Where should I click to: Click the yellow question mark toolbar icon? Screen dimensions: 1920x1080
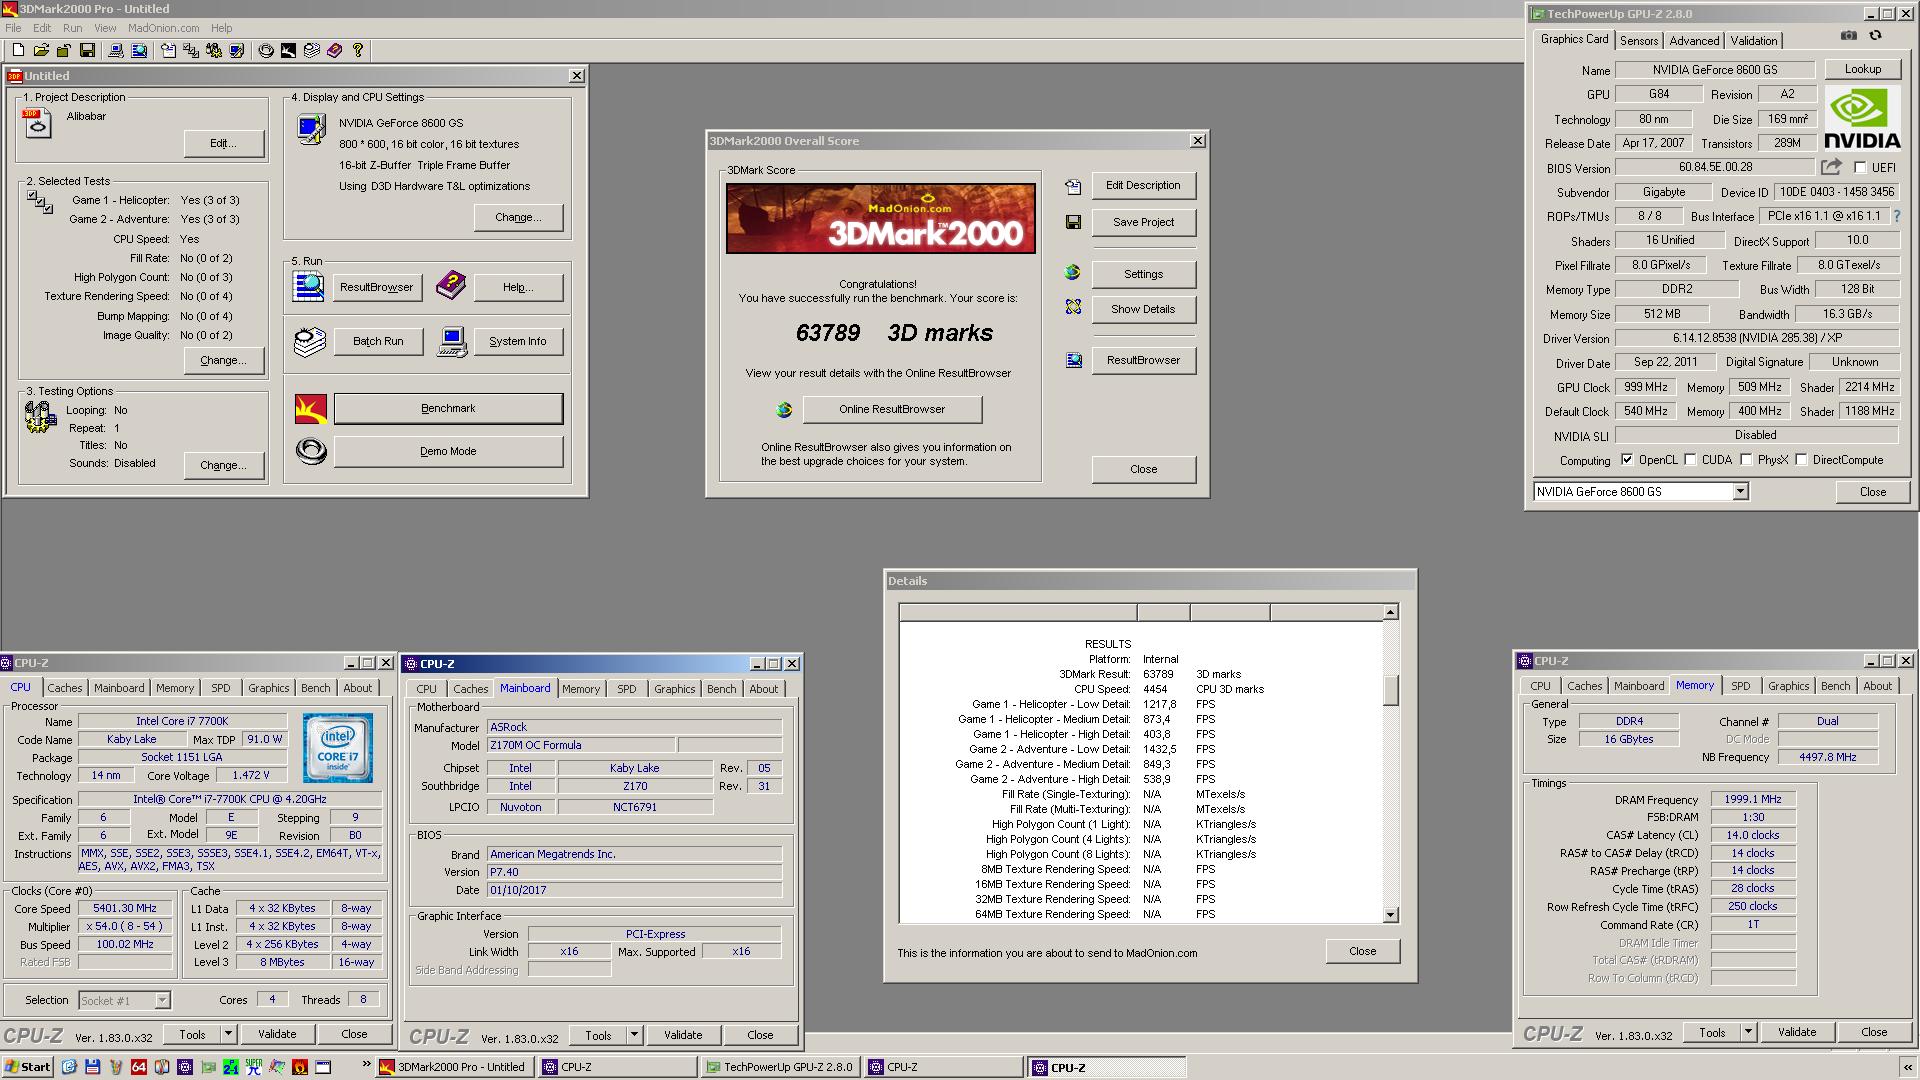tap(358, 50)
